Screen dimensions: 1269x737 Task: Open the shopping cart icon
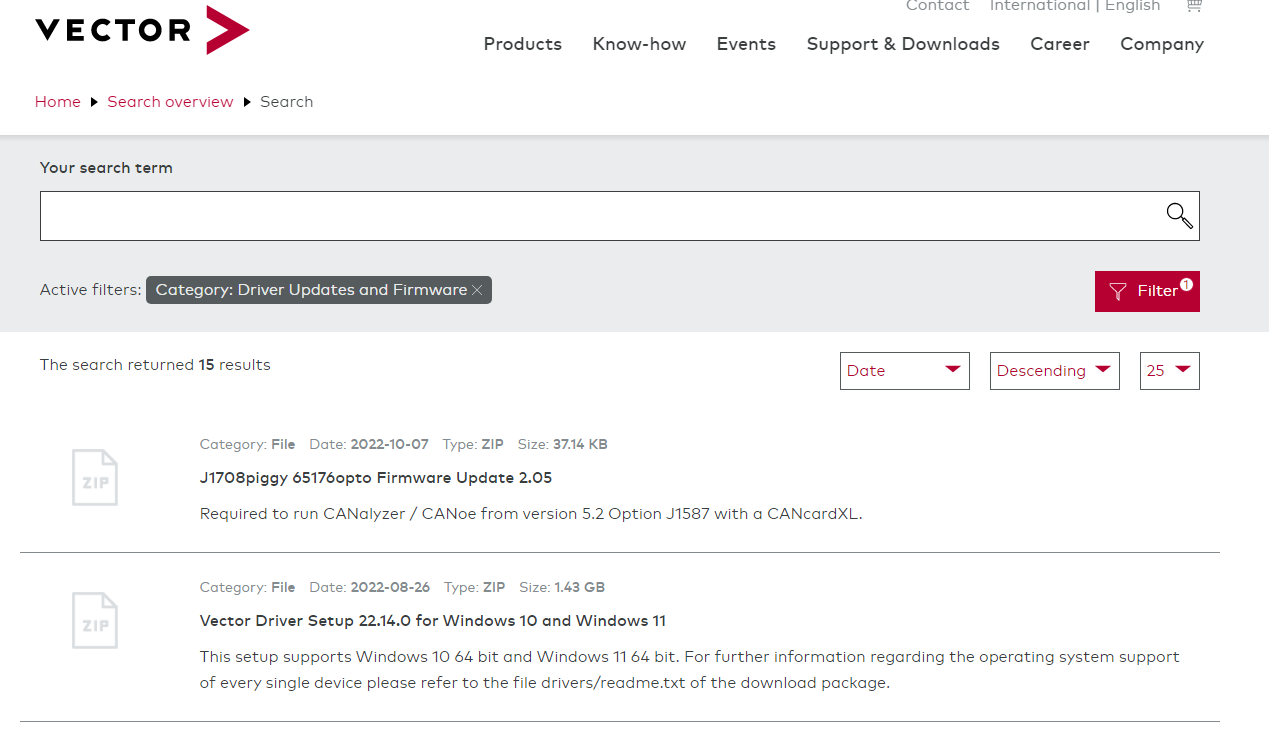tap(1193, 5)
